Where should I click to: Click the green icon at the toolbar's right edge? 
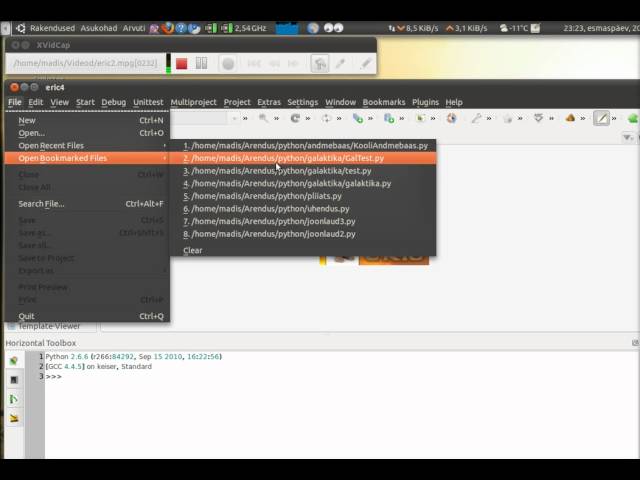click(633, 118)
